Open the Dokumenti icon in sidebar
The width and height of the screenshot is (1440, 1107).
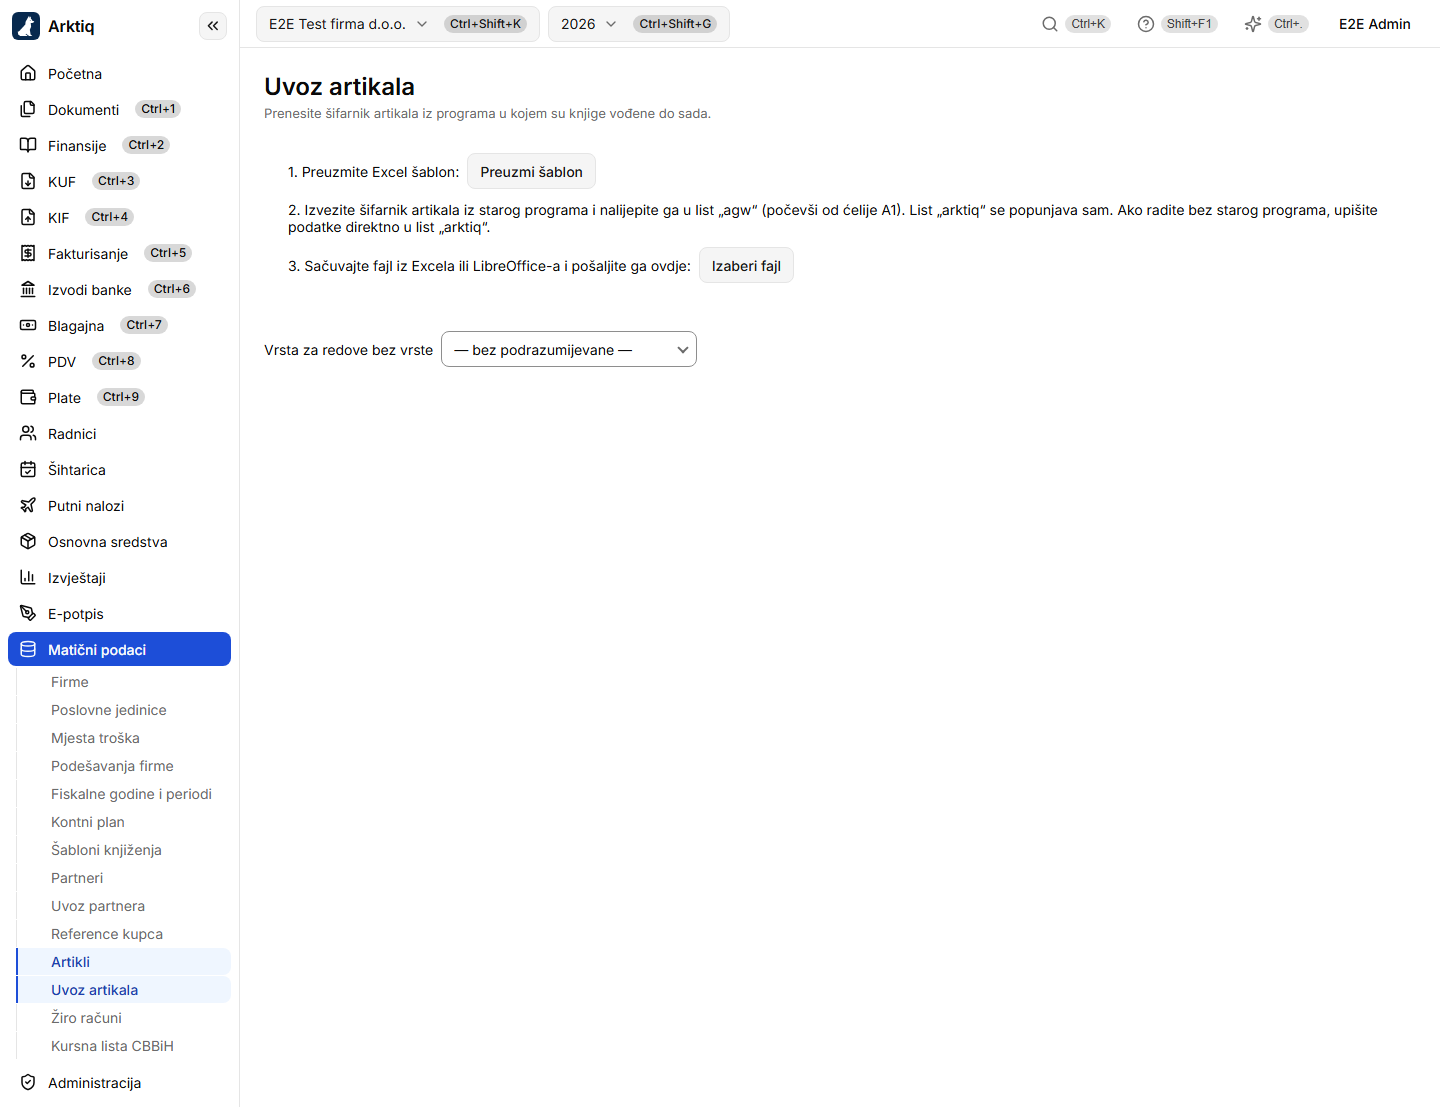click(x=28, y=110)
